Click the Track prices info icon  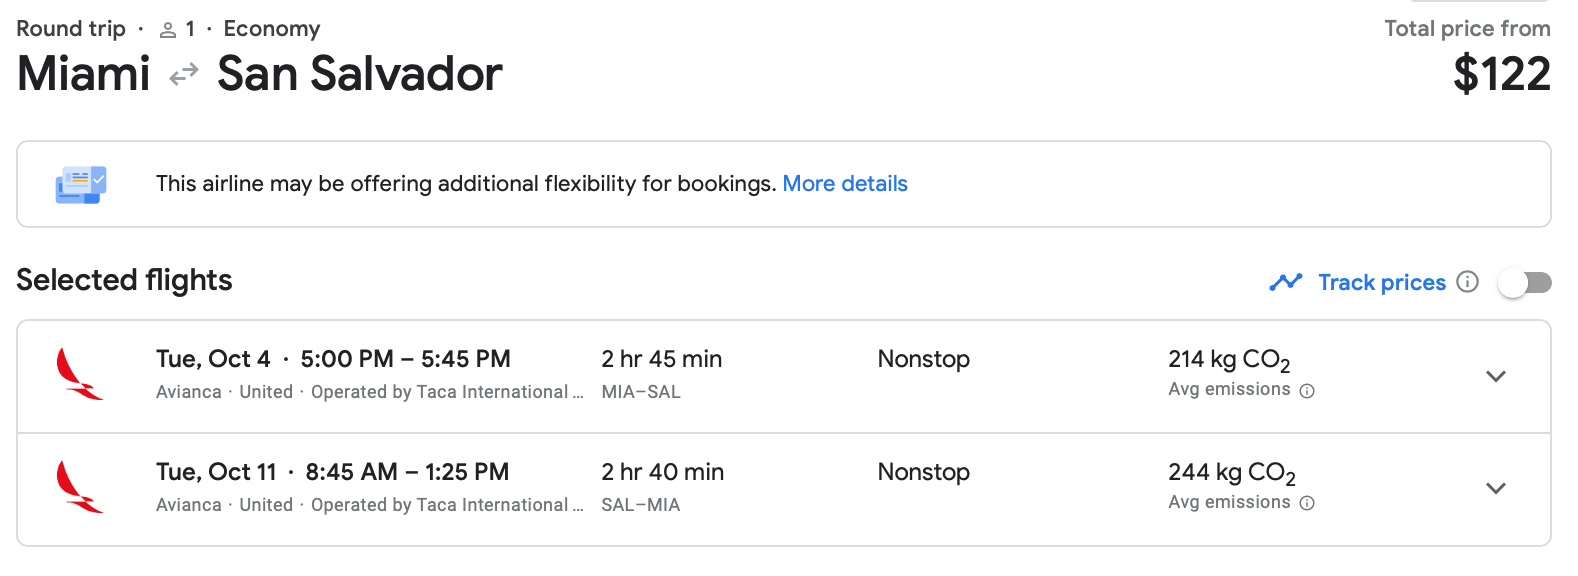click(x=1467, y=282)
